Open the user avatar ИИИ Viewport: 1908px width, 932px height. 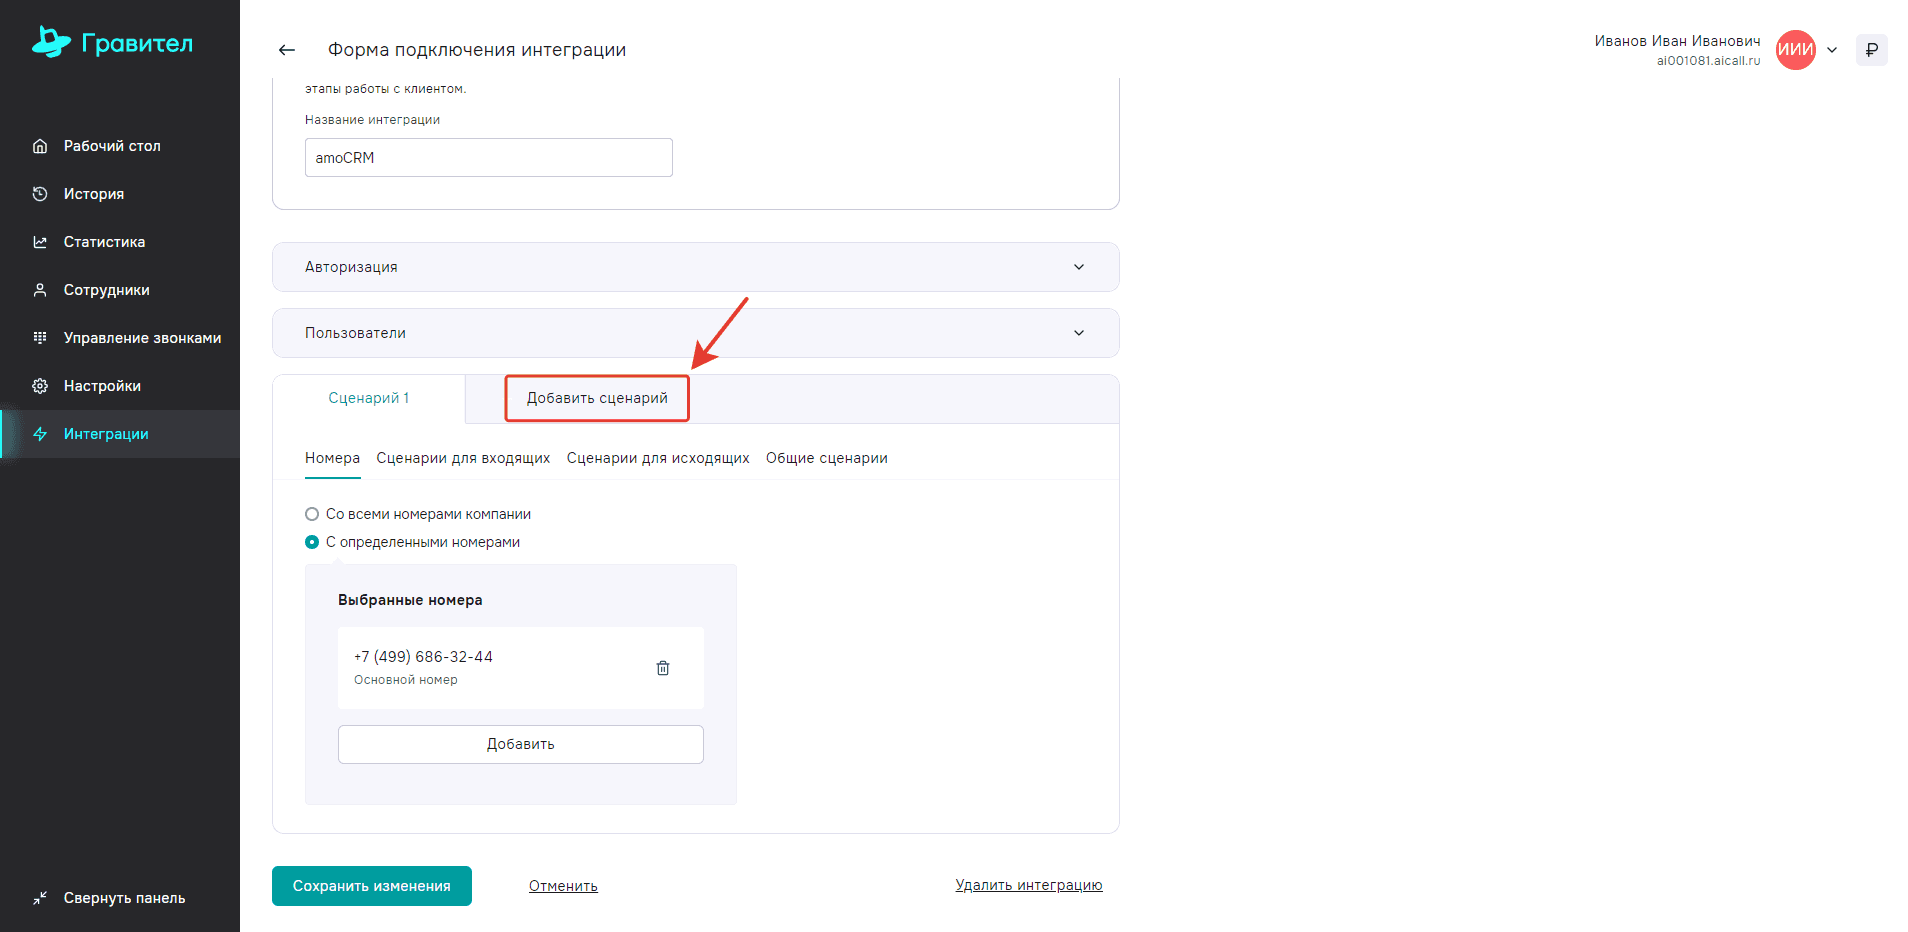click(x=1795, y=50)
